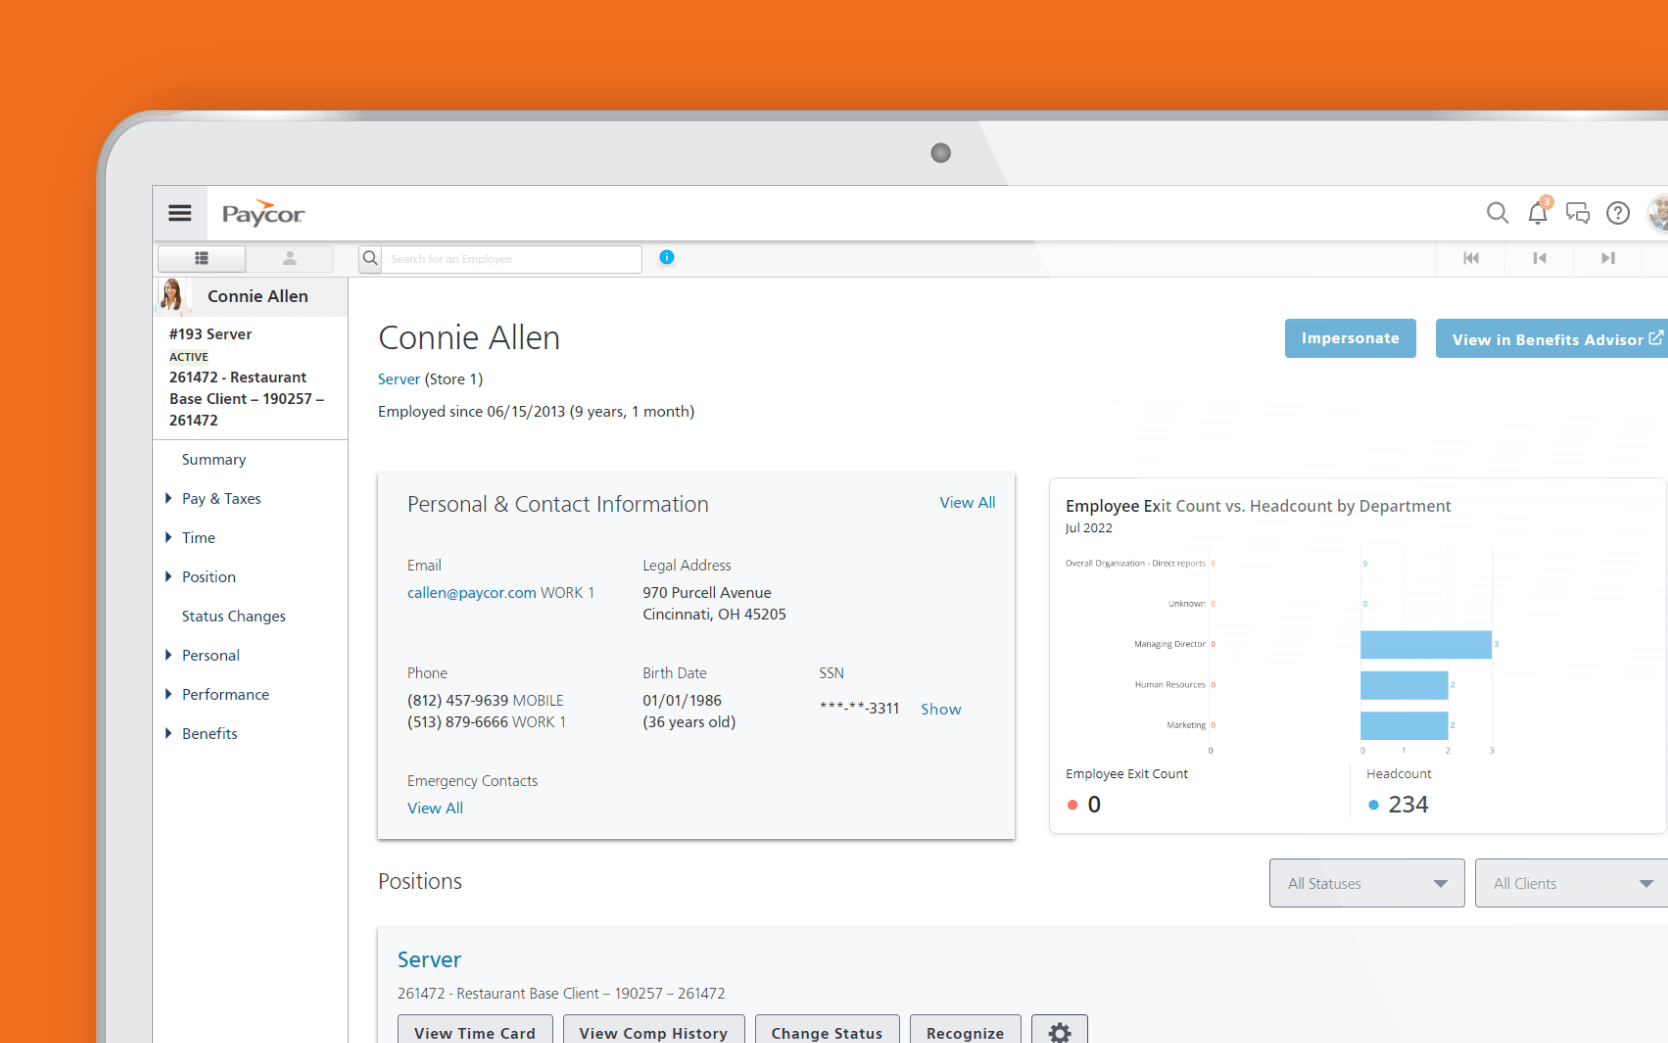Click the '(513) 879-6666' work number
Viewport: 1668px width, 1043px height.
click(x=458, y=722)
